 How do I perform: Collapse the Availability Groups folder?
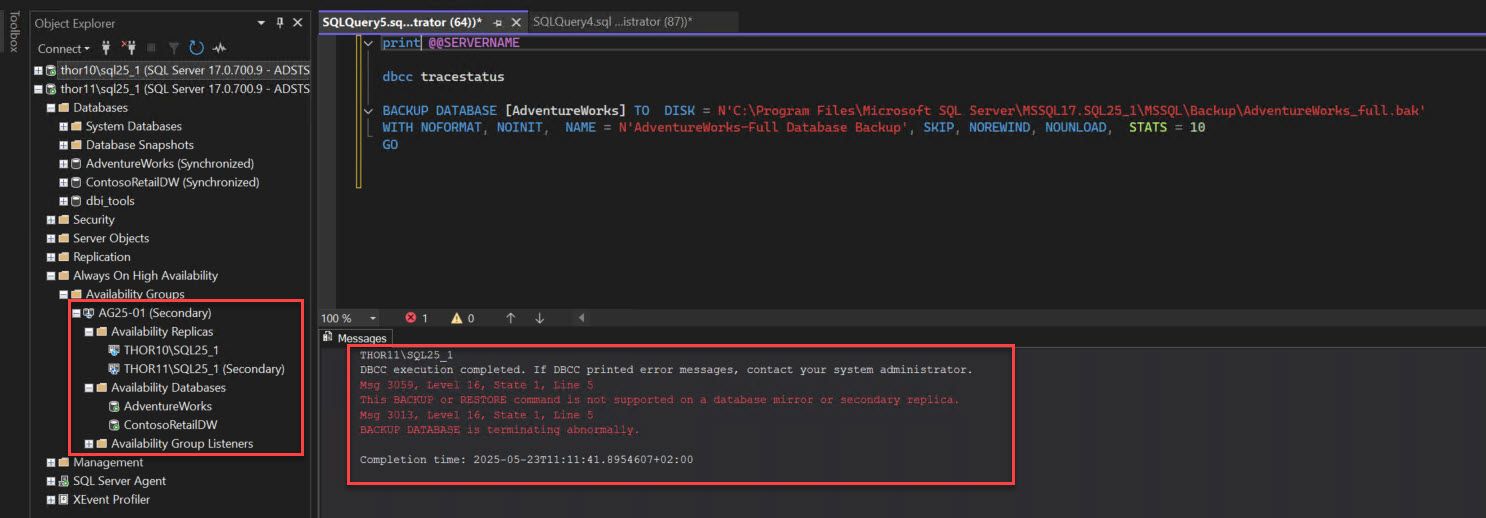coord(63,294)
